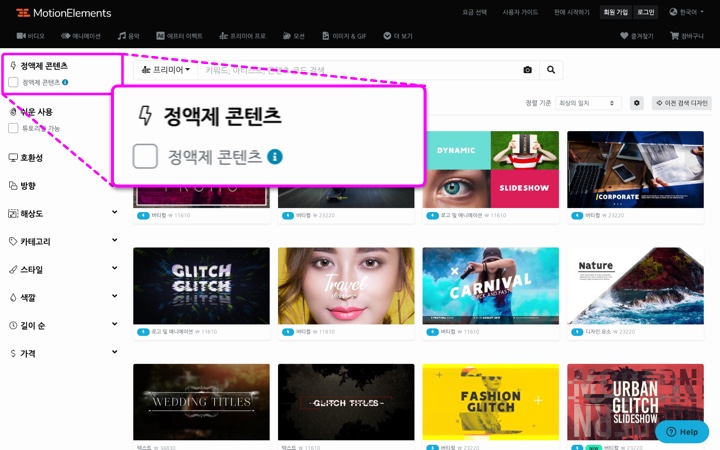Screen dimensions: 720x450
Task: Open the 한국어 language dropdown
Action: 686,12
